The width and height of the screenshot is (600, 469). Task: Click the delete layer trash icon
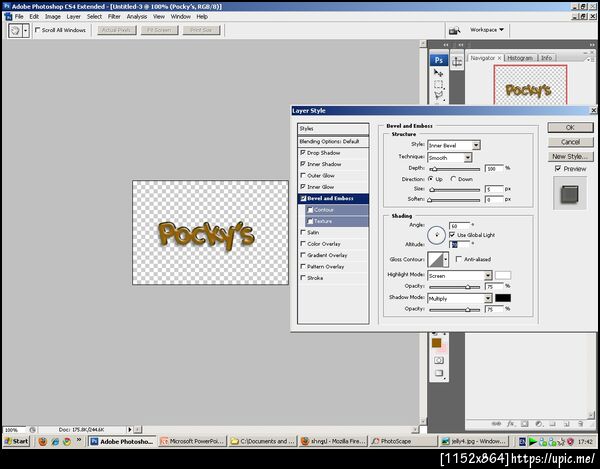pyautogui.click(x=580, y=424)
